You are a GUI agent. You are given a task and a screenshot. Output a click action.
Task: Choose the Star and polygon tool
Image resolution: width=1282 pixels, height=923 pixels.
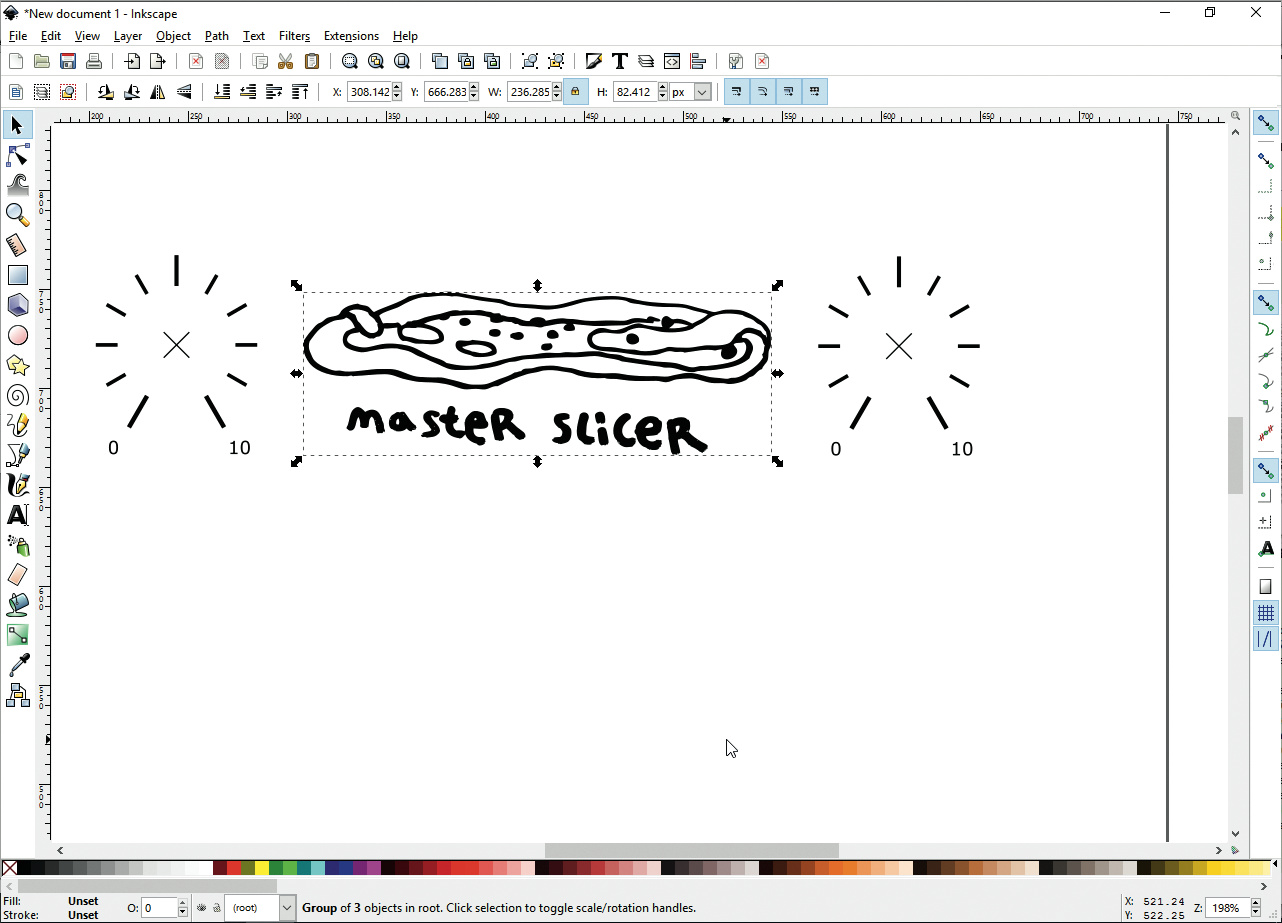(x=18, y=365)
